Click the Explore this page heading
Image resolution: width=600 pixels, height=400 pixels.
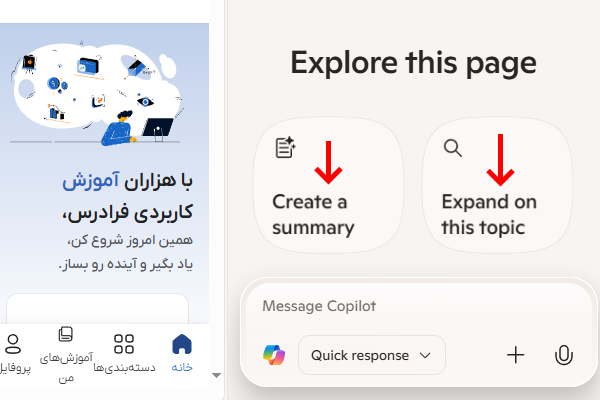(413, 63)
